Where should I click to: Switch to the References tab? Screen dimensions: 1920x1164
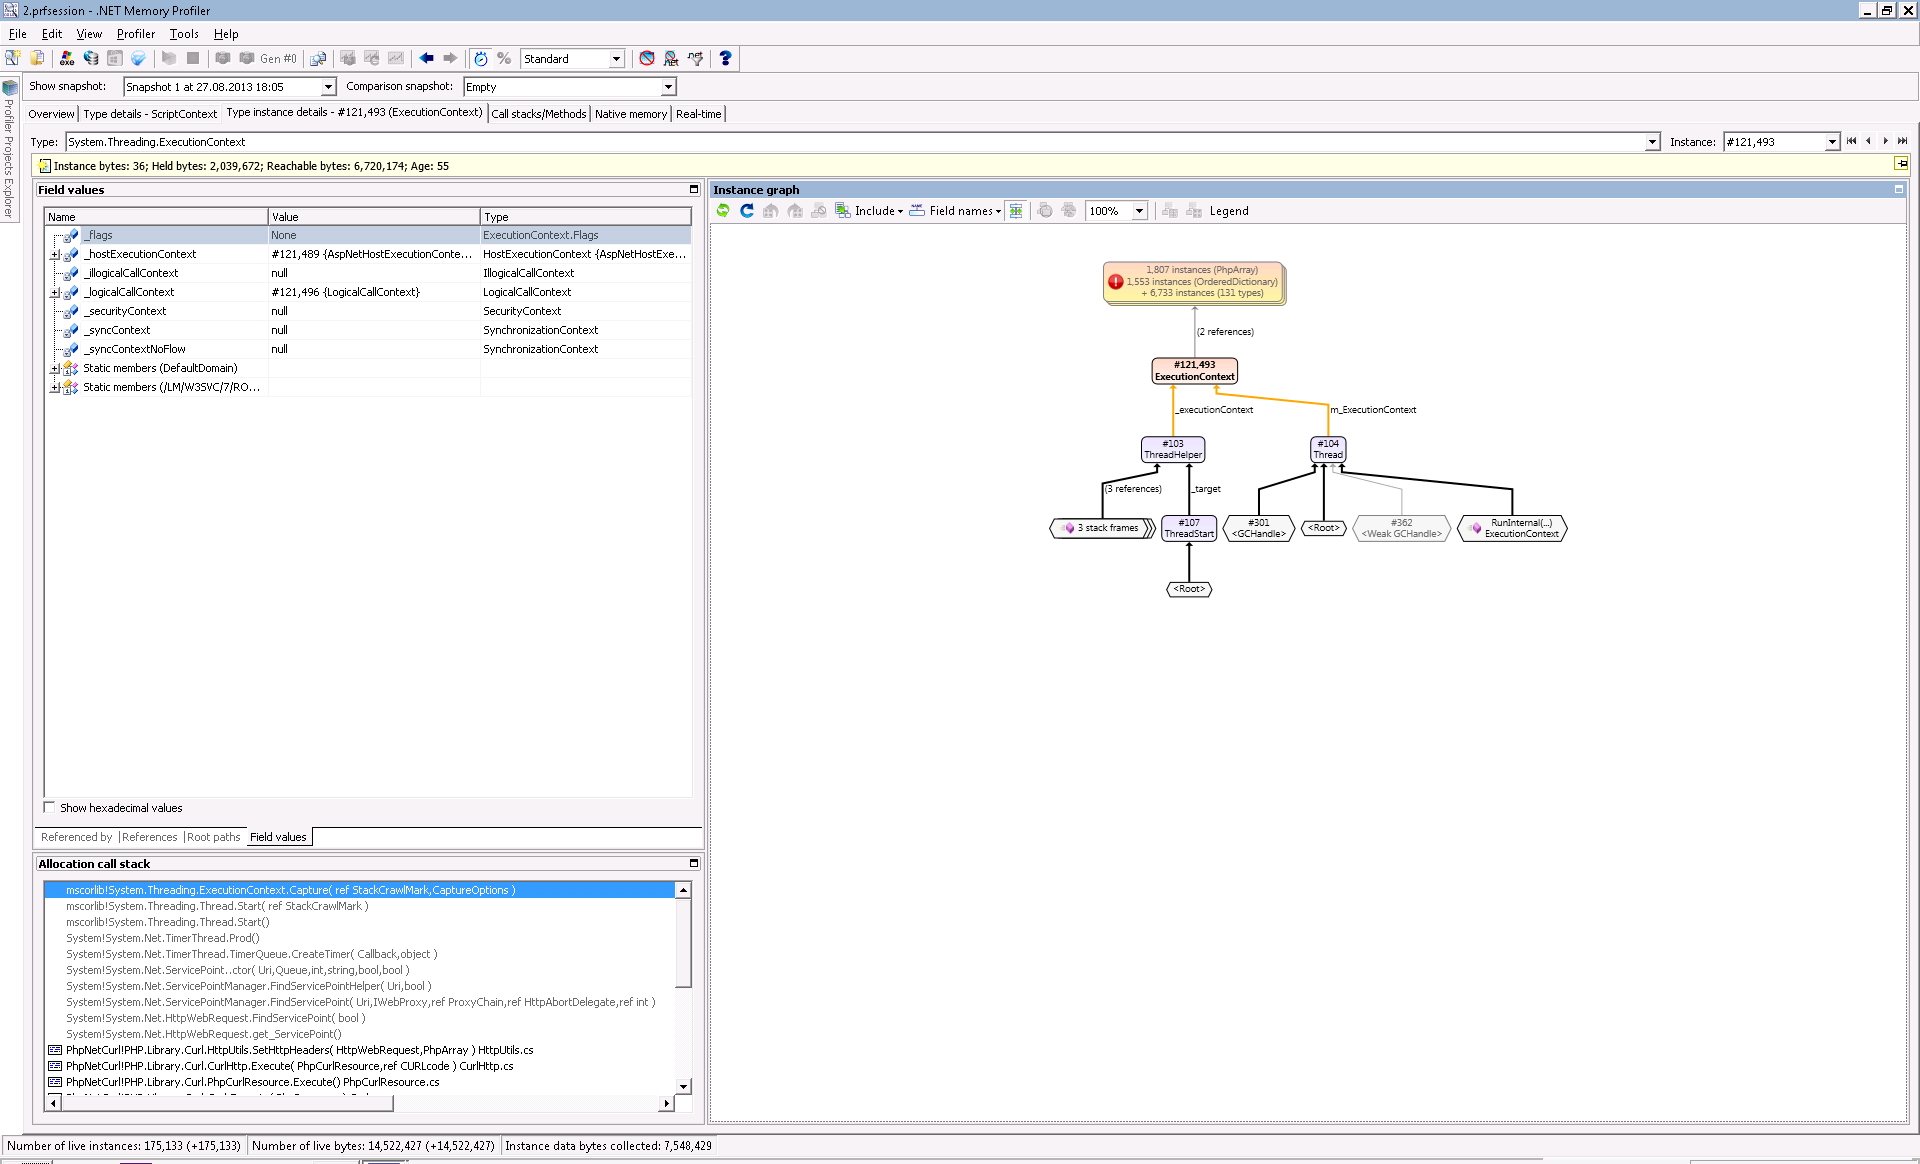click(149, 837)
